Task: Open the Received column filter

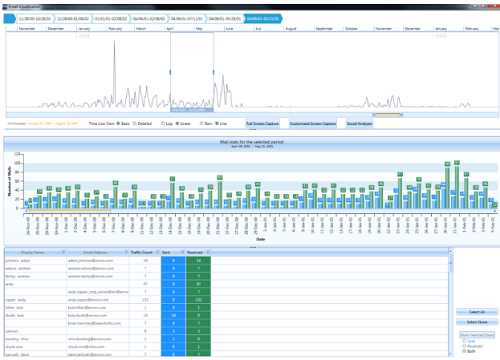Action: pyautogui.click(x=208, y=252)
